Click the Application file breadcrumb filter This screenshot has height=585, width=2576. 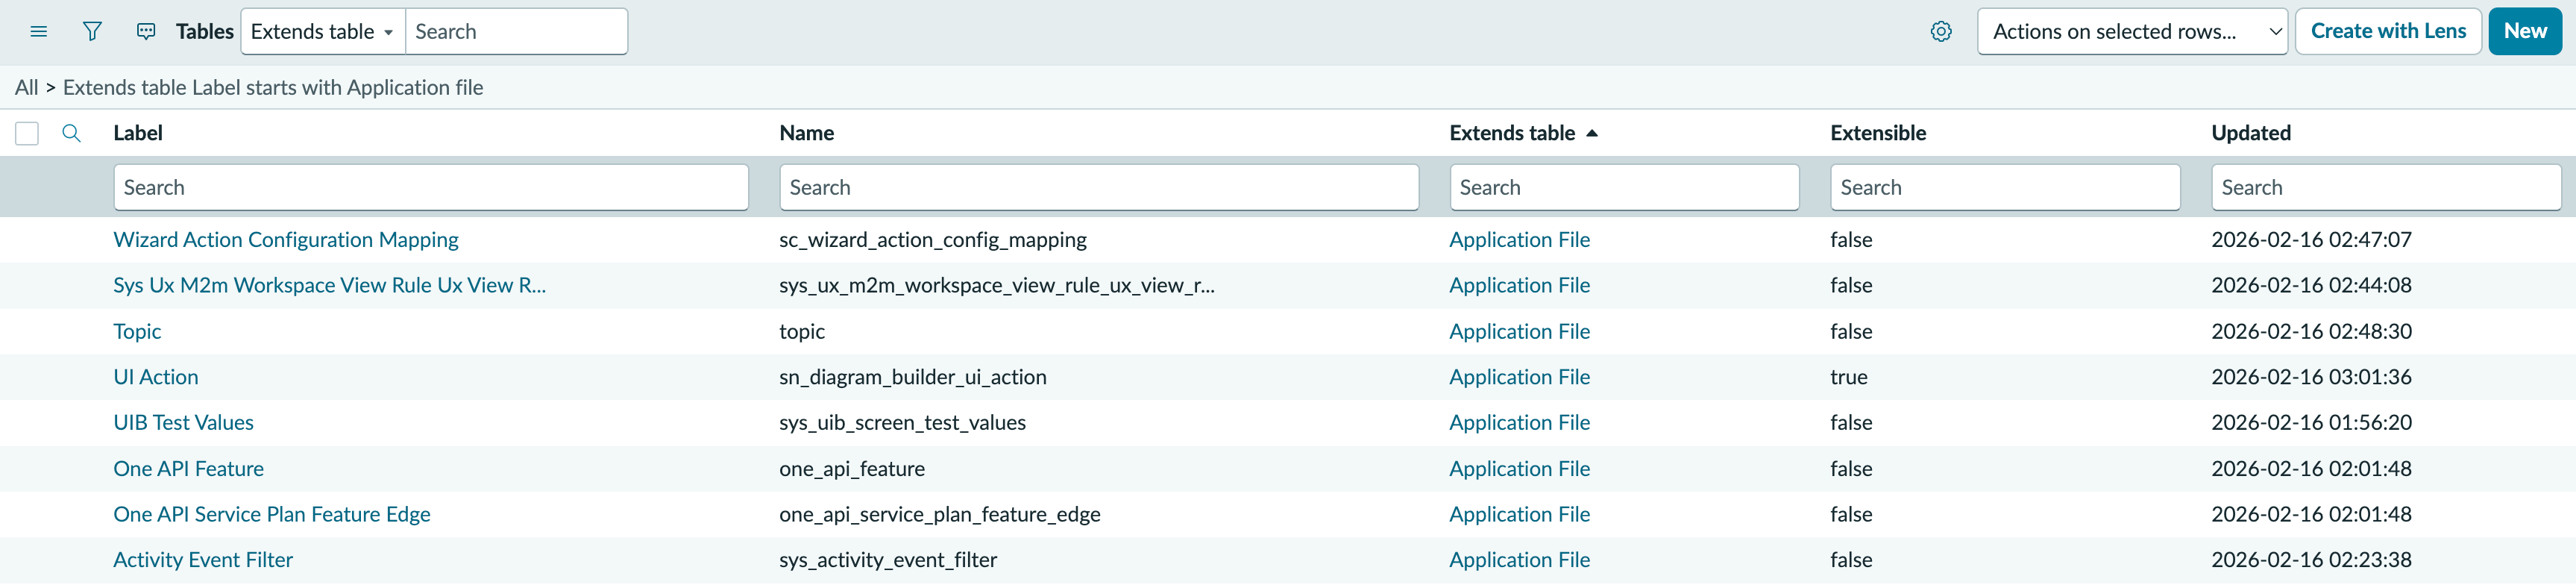click(273, 88)
